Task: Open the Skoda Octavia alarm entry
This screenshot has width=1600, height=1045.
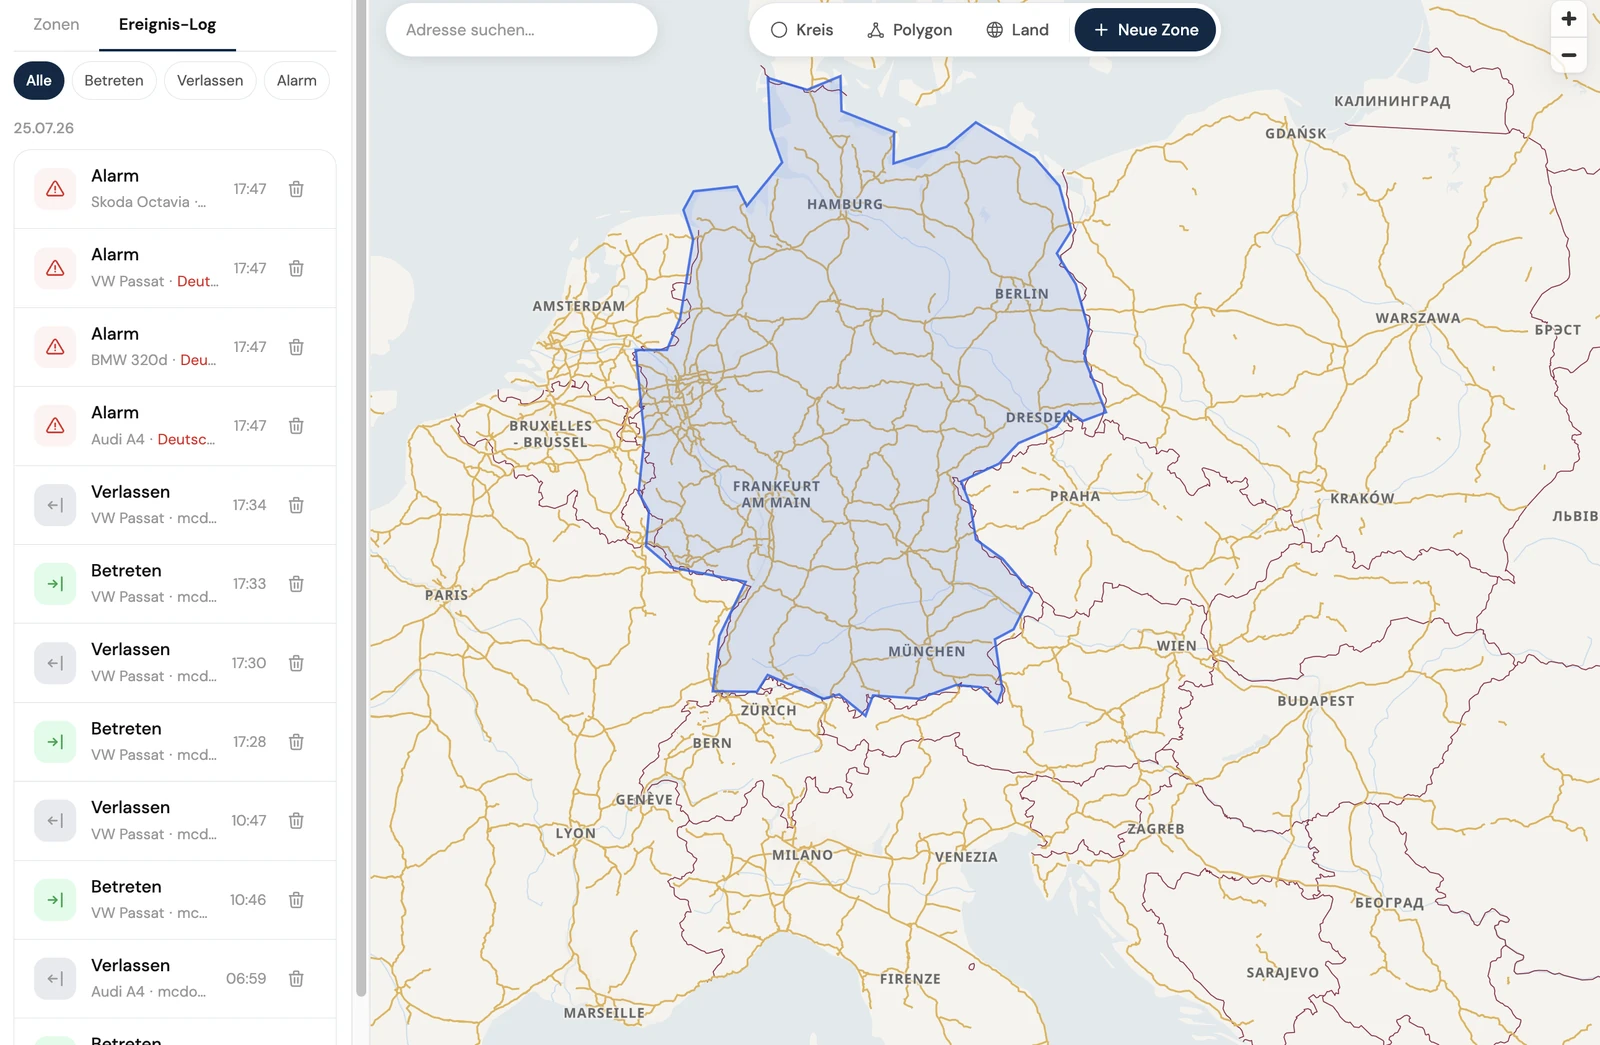Action: [x=175, y=189]
